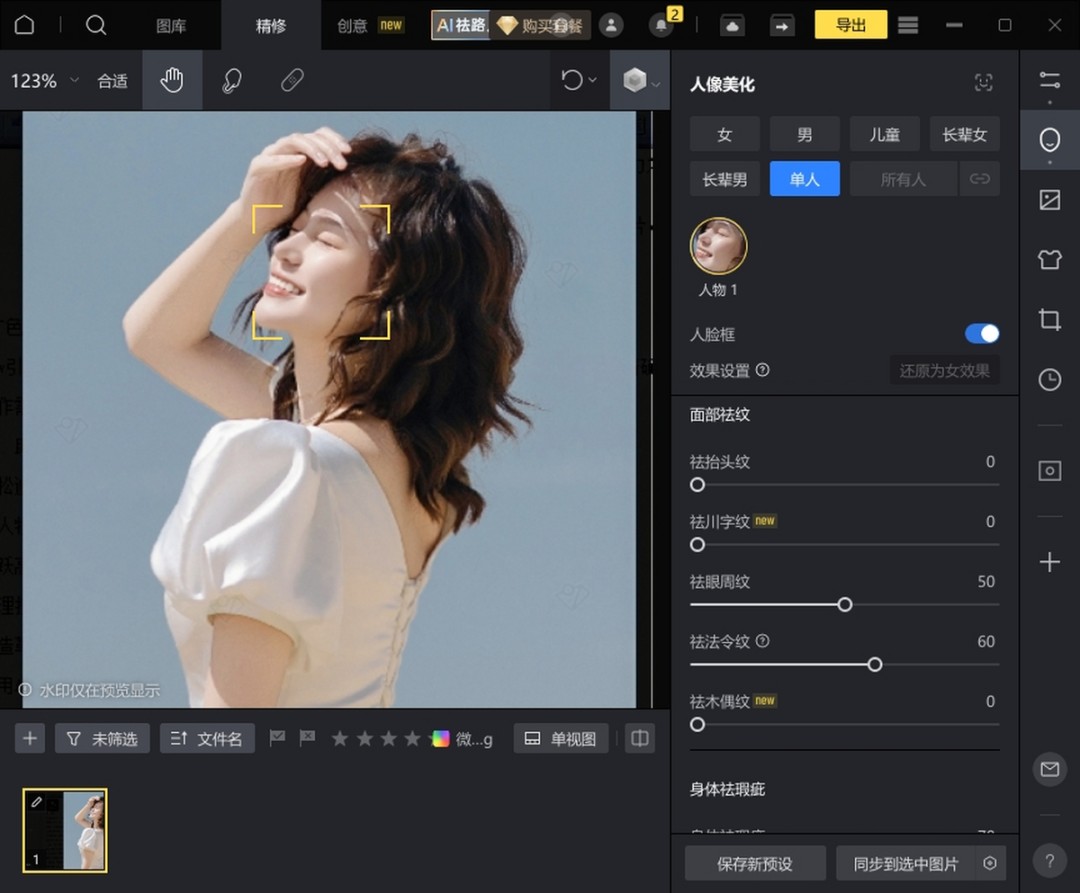
Task: Switch gender preset to 男
Action: coord(804,133)
